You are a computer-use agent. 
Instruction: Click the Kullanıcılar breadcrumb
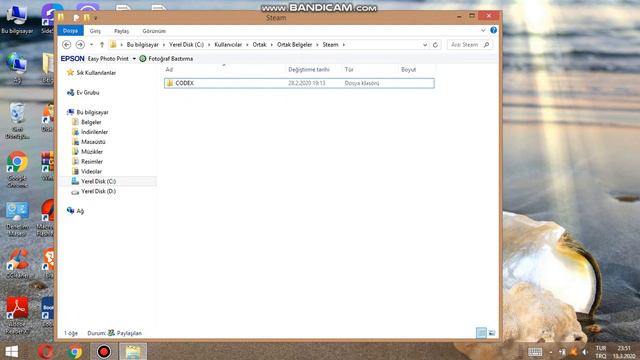(x=228, y=45)
